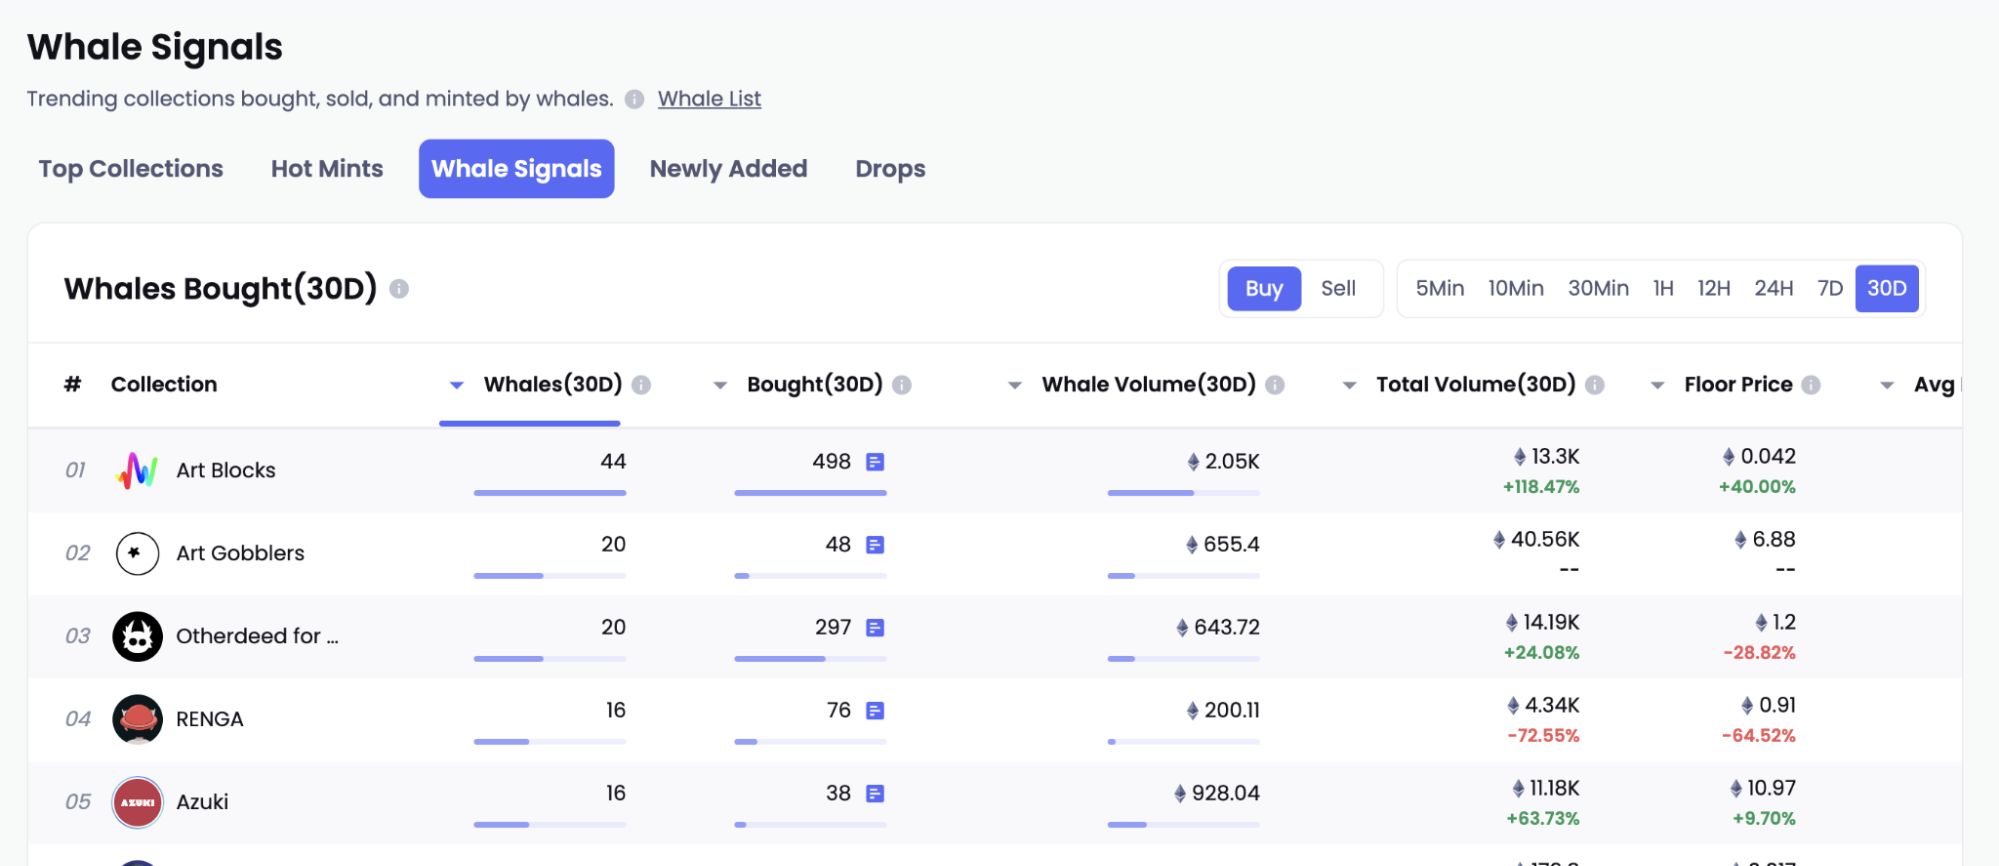Click the info icon before Whale List
This screenshot has width=1999, height=866.
pyautogui.click(x=634, y=99)
